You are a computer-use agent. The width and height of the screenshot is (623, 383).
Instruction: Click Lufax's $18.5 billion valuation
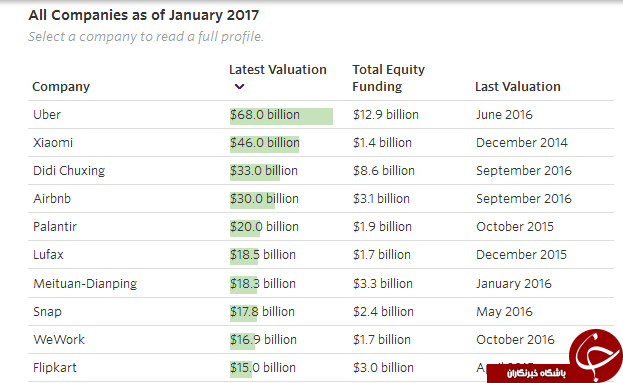click(263, 255)
